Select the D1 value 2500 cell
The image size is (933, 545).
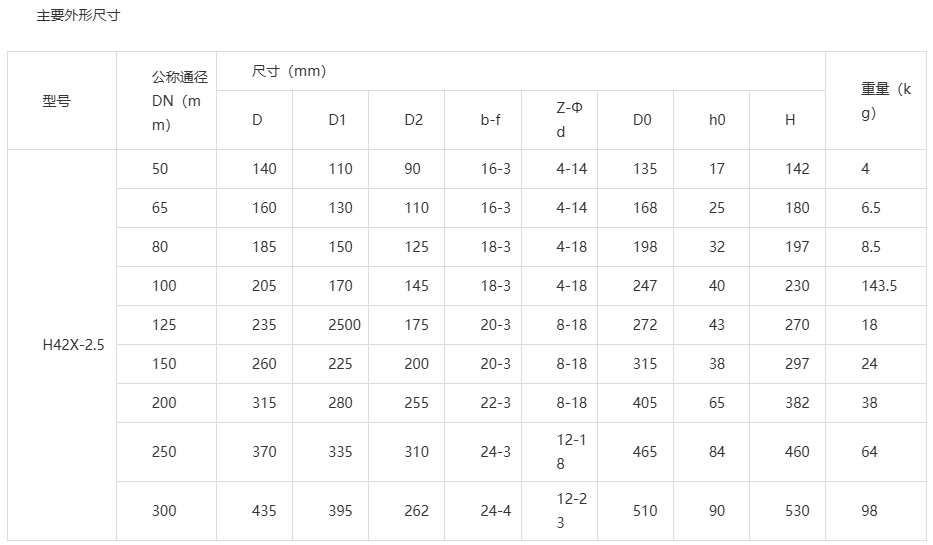click(x=331, y=325)
